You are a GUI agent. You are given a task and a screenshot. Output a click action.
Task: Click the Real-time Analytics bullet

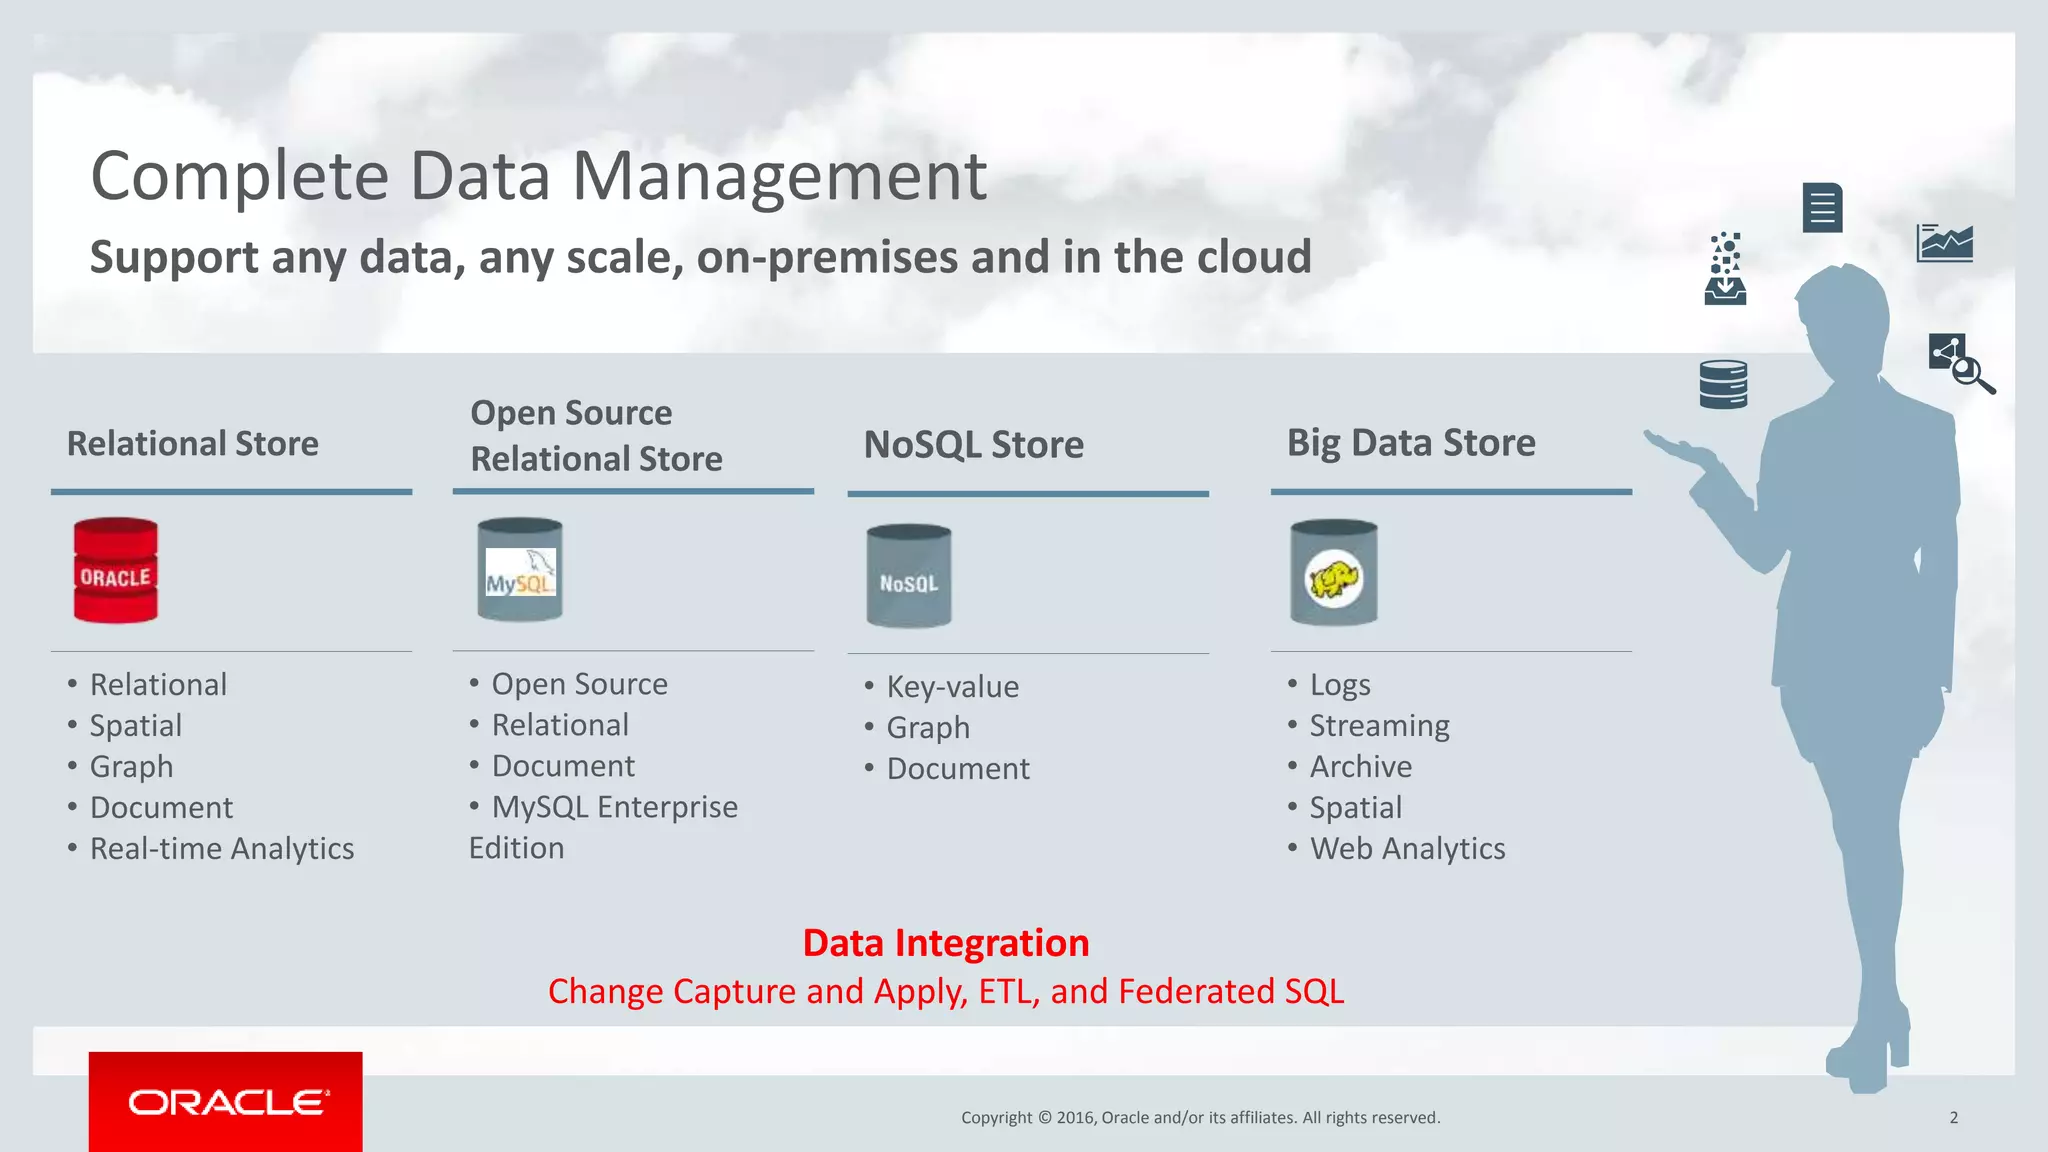click(x=221, y=848)
